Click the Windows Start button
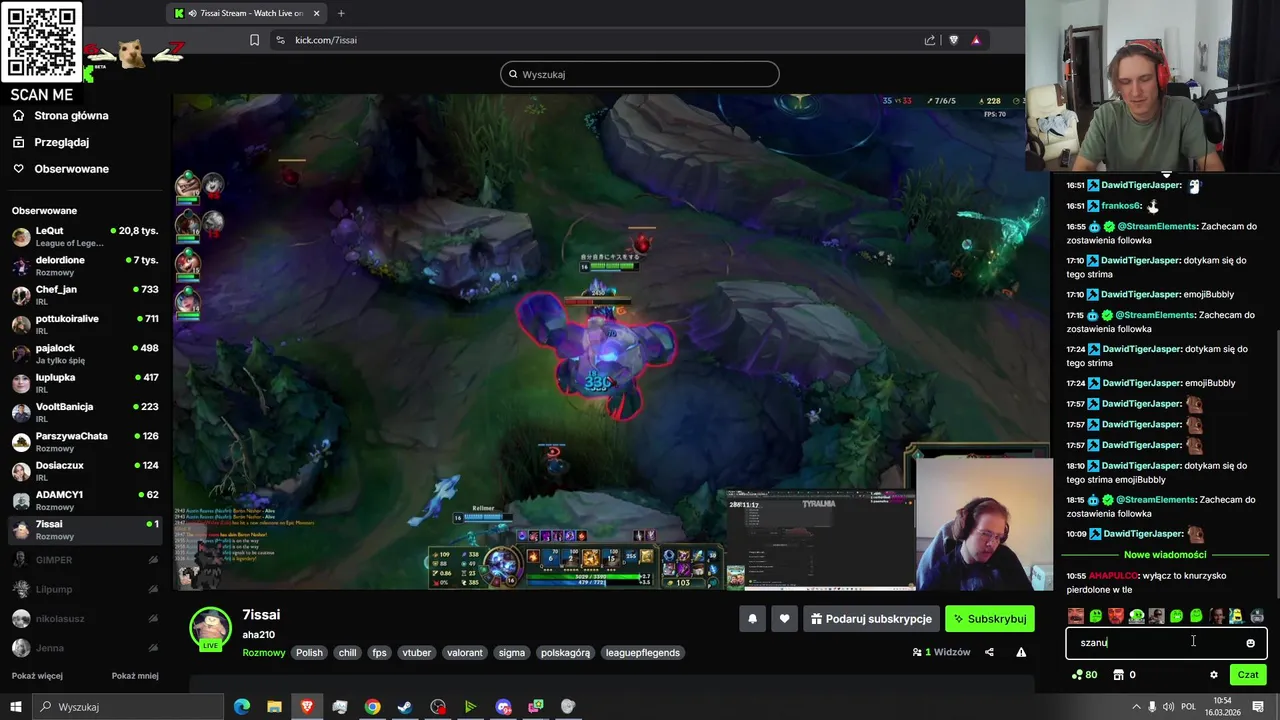 16,707
